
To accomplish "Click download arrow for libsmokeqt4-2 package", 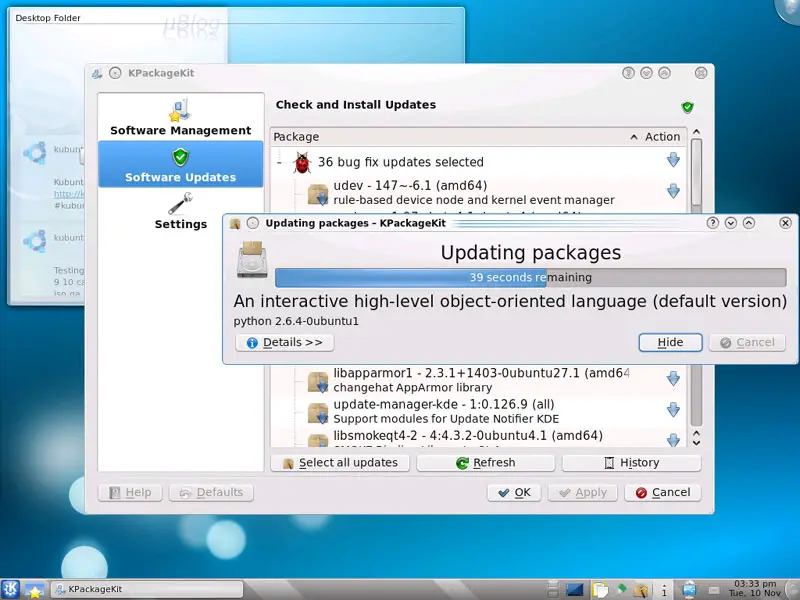I will coord(673,440).
